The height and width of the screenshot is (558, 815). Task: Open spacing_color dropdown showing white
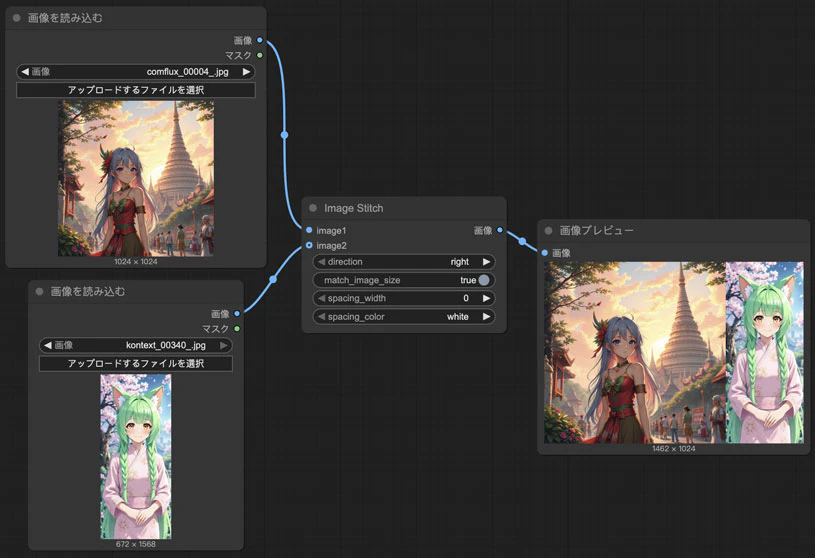click(x=404, y=316)
